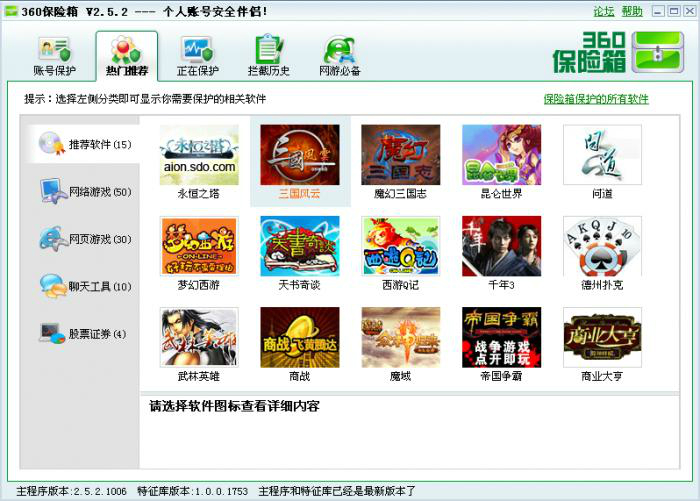The width and height of the screenshot is (700, 501).
Task: Click the 天书奇谈 game icon
Action: tap(300, 246)
